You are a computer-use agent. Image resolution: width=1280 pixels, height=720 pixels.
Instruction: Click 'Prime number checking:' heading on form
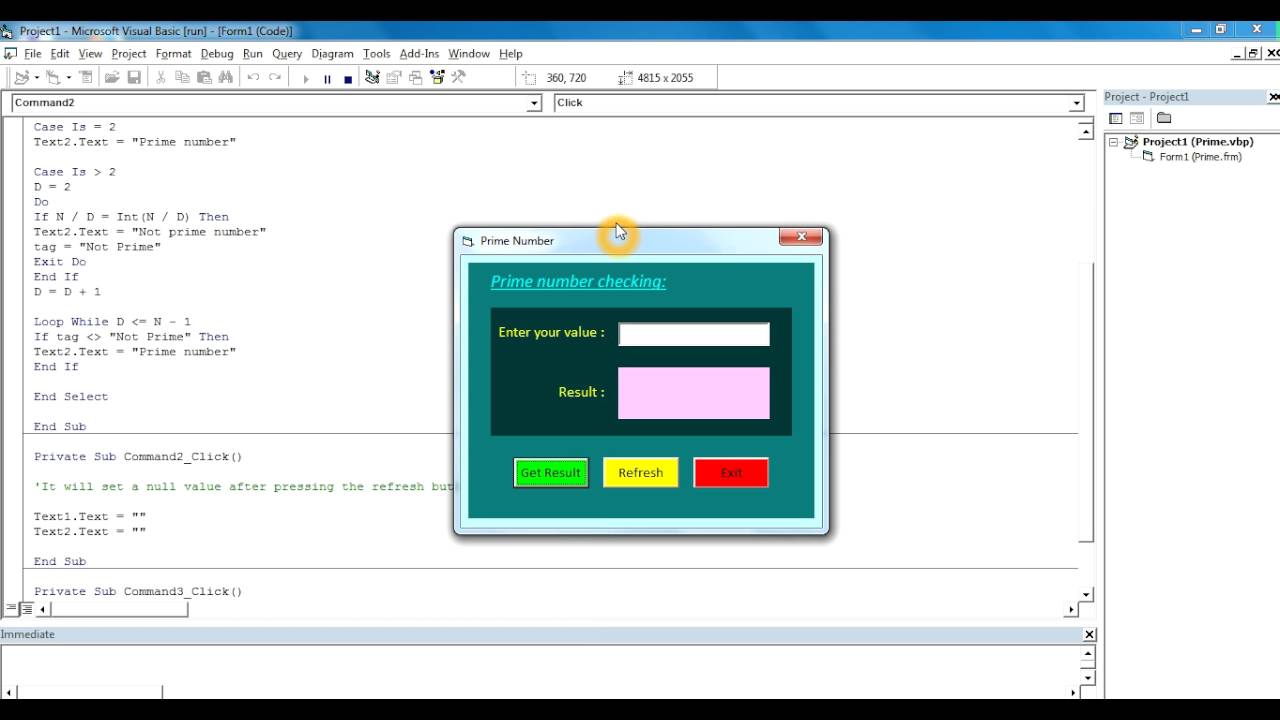(x=578, y=282)
